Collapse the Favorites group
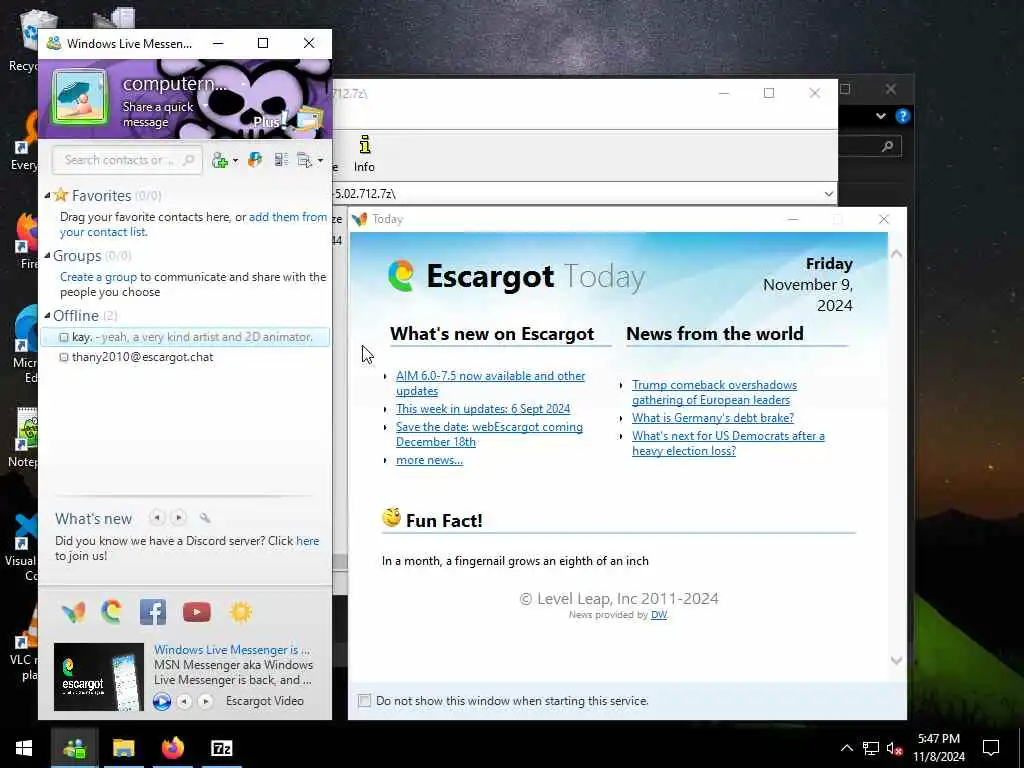 pos(47,195)
